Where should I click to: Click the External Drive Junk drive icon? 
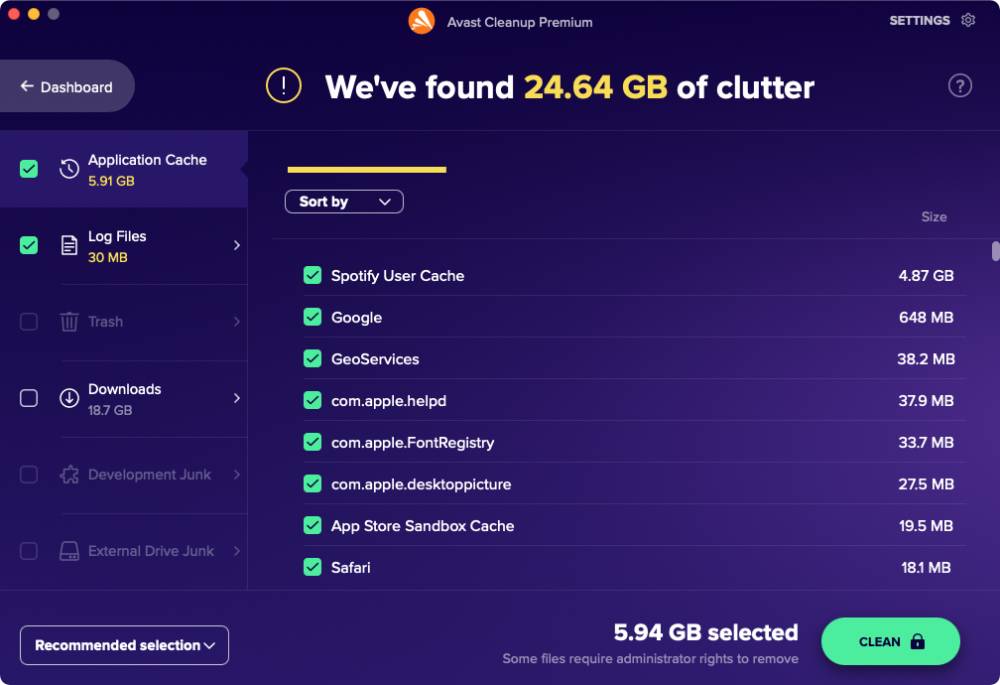(68, 551)
